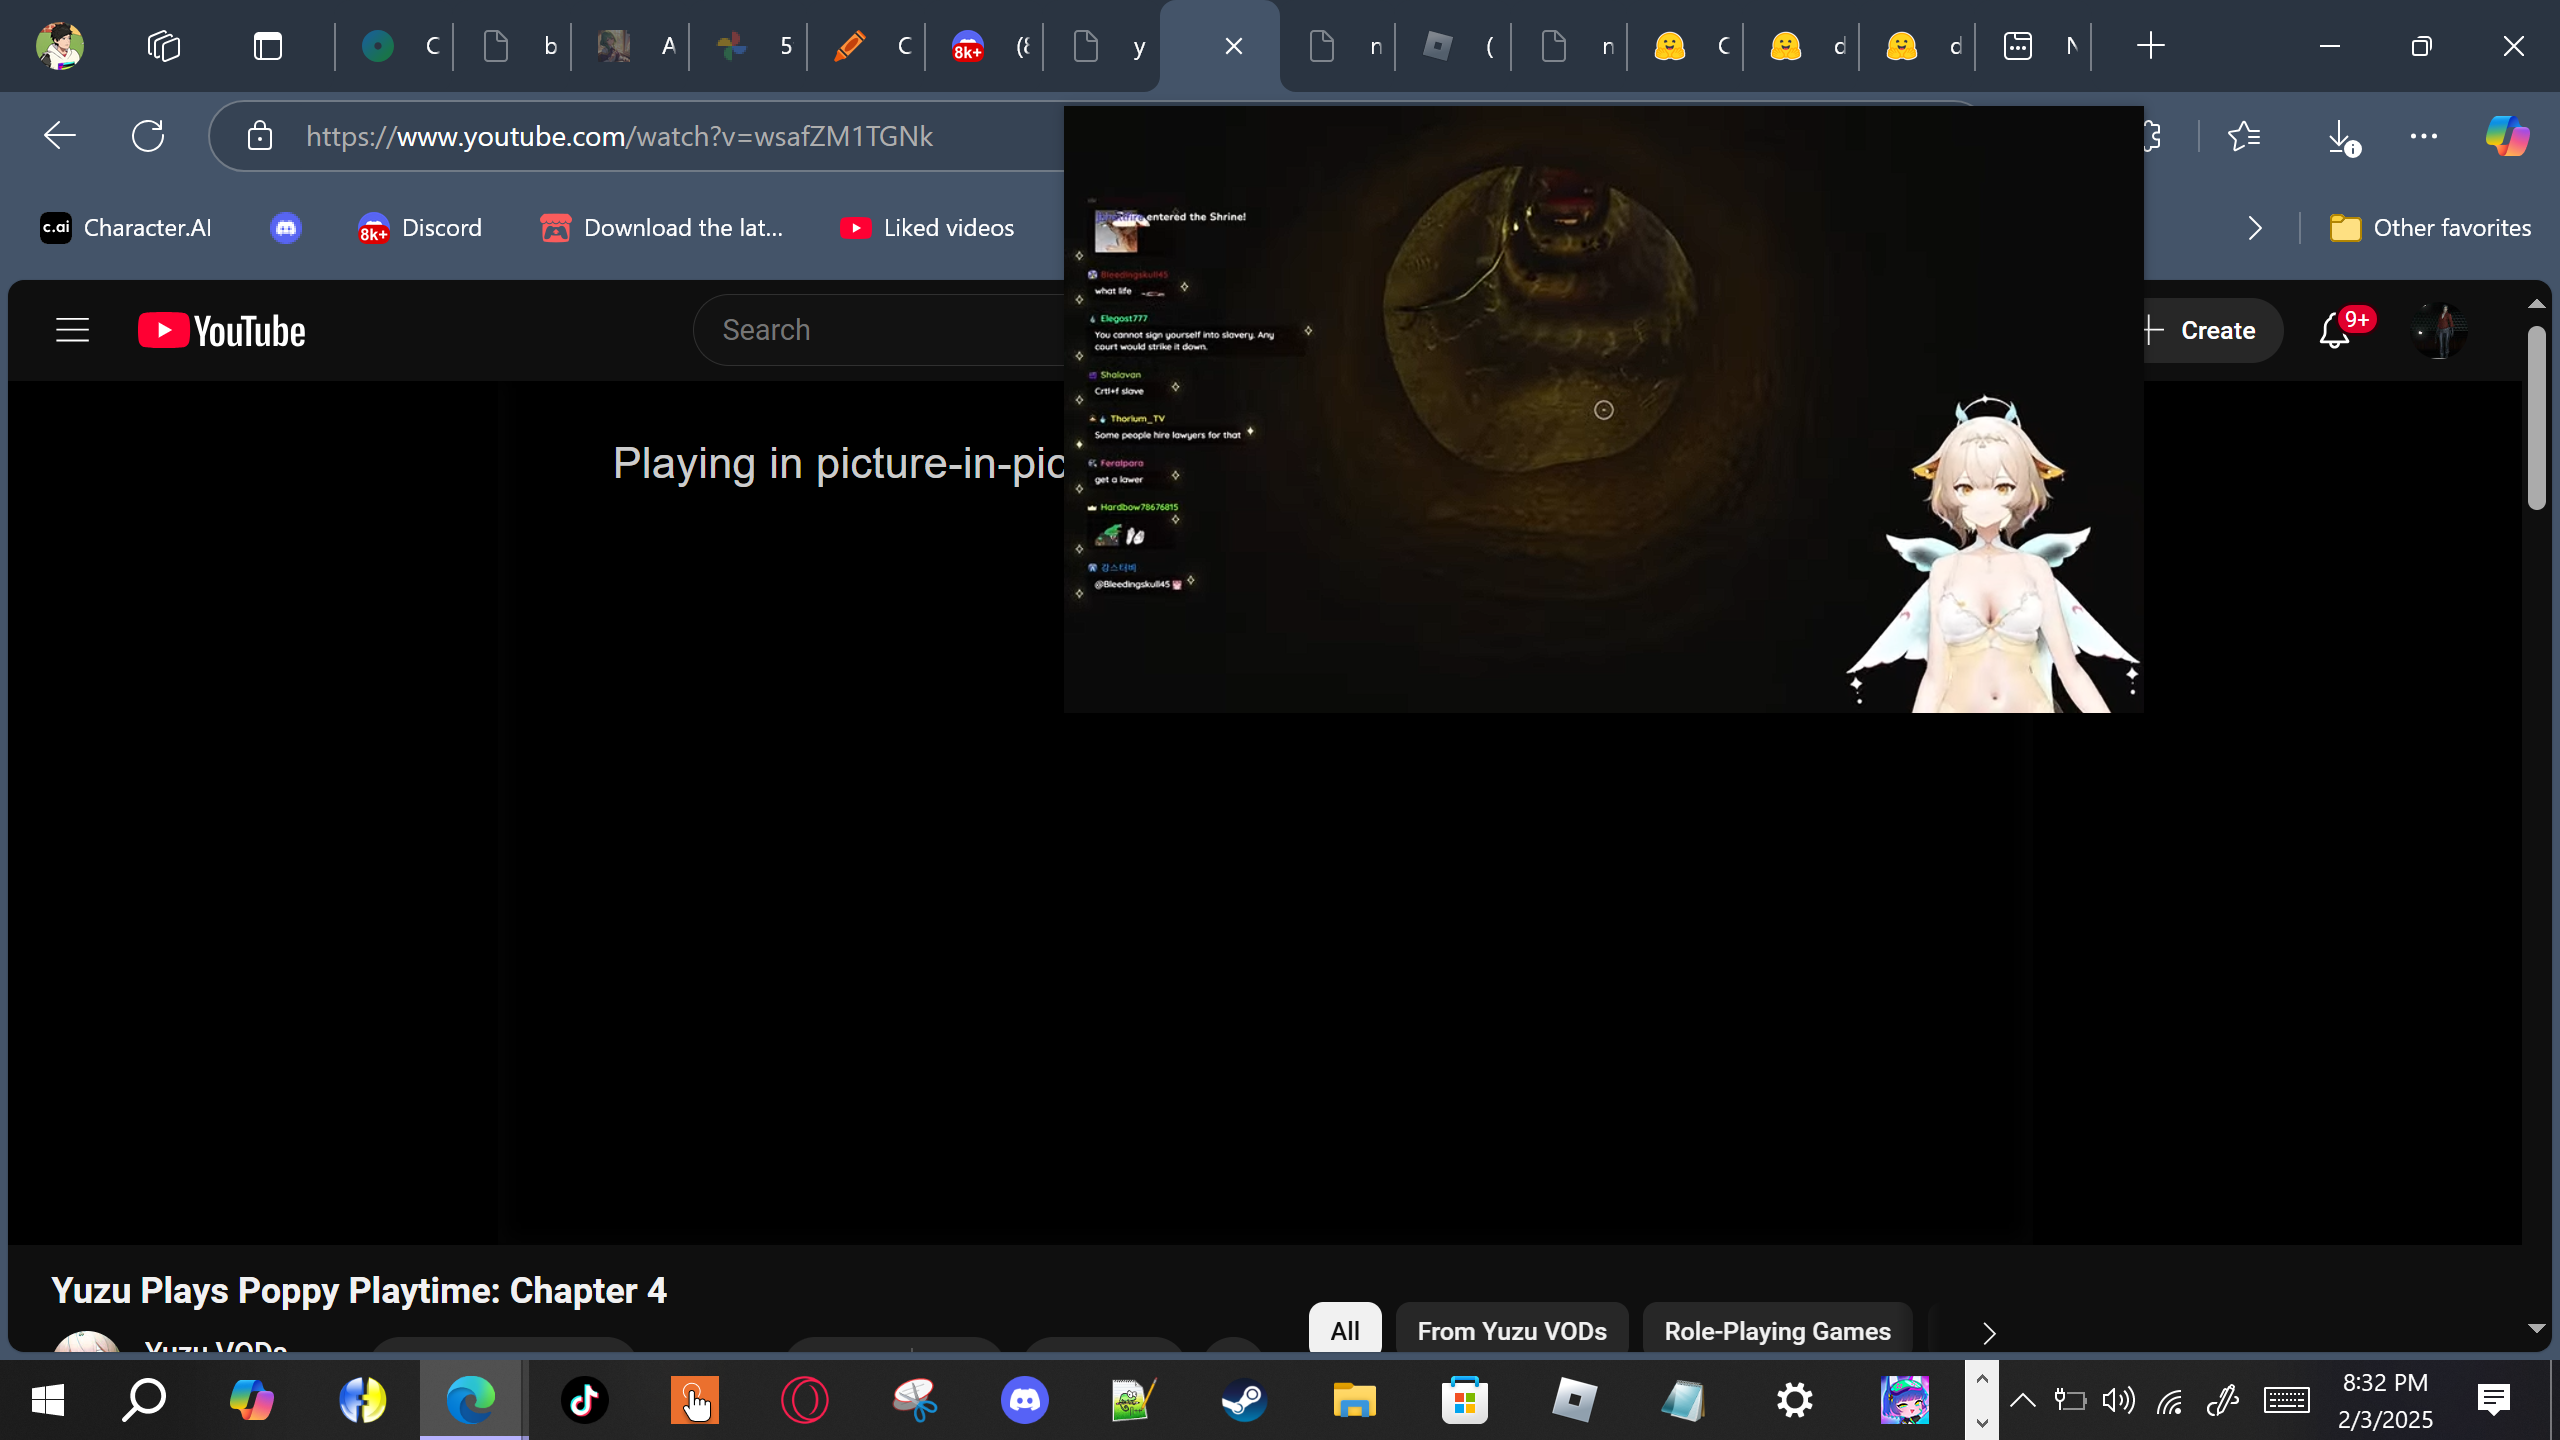2560x1440 pixels.
Task: Open Windows Search from taskbar
Action: click(x=144, y=1400)
